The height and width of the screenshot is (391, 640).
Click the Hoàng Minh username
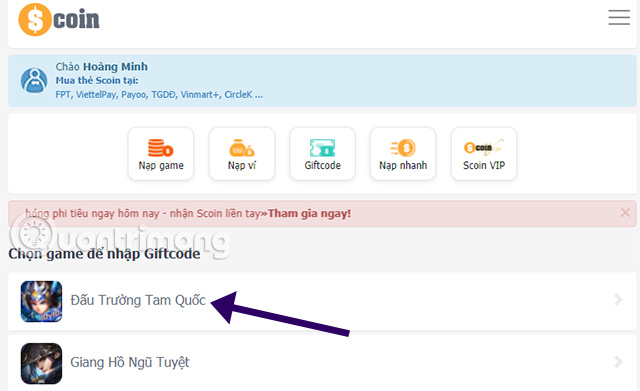point(116,67)
